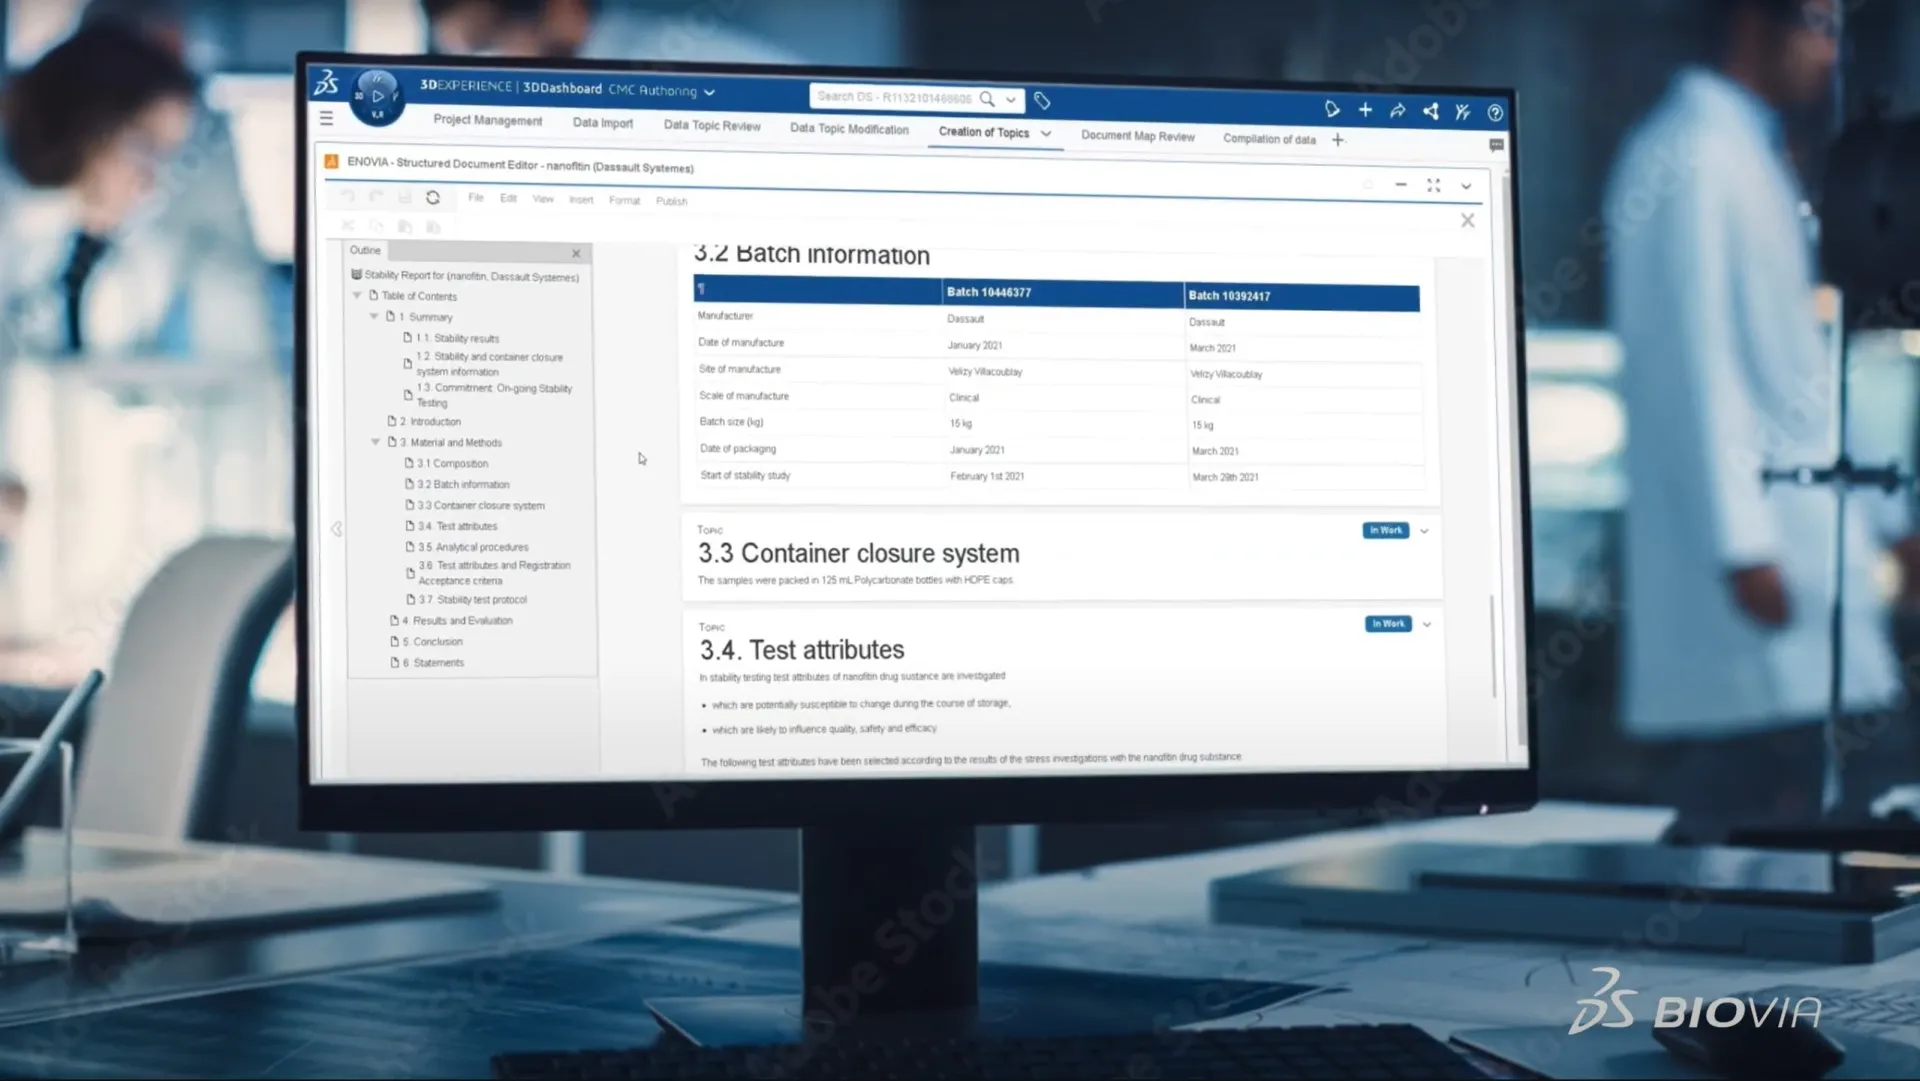
Task: Open the Document Map Review tab
Action: [1137, 136]
